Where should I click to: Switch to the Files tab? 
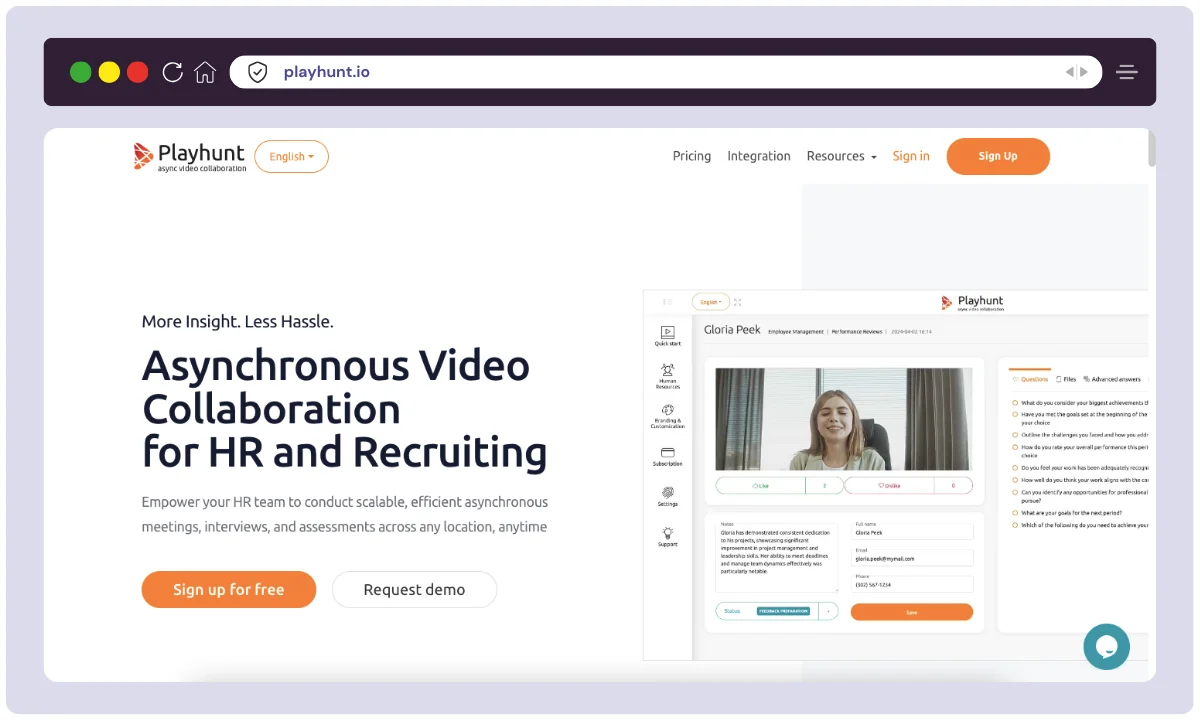1066,379
